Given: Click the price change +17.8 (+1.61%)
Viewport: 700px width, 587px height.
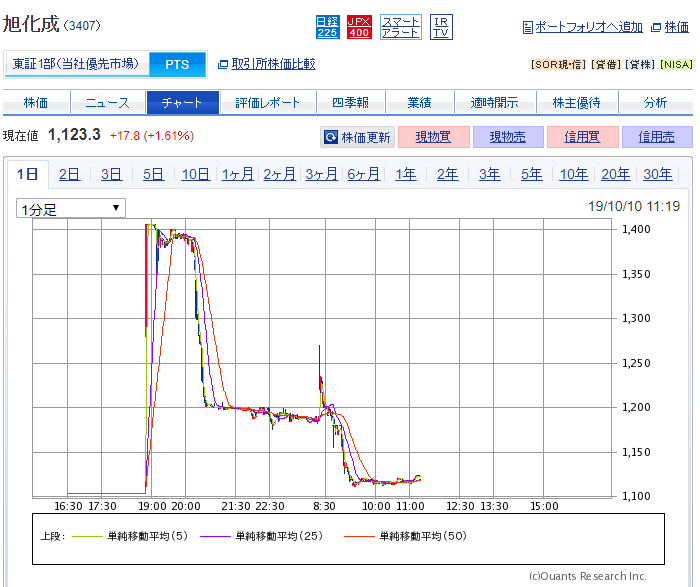Looking at the screenshot, I should [152, 136].
